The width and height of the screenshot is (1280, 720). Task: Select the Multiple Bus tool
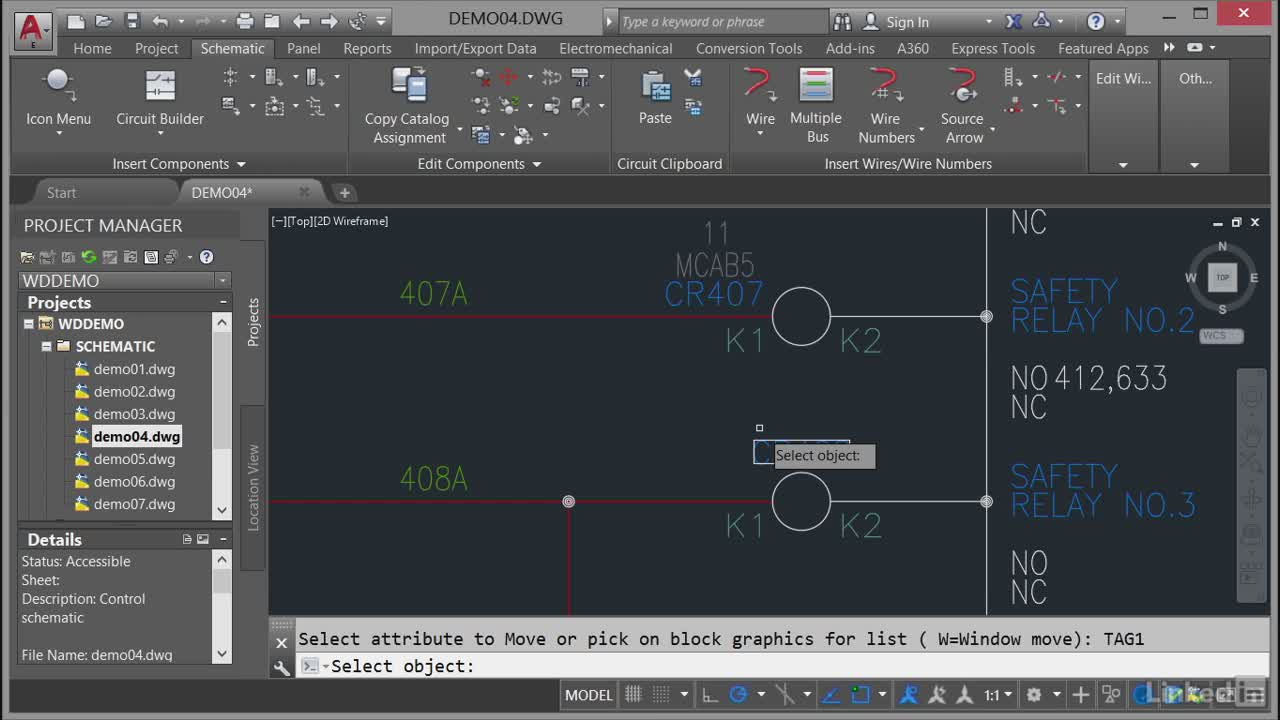[816, 107]
